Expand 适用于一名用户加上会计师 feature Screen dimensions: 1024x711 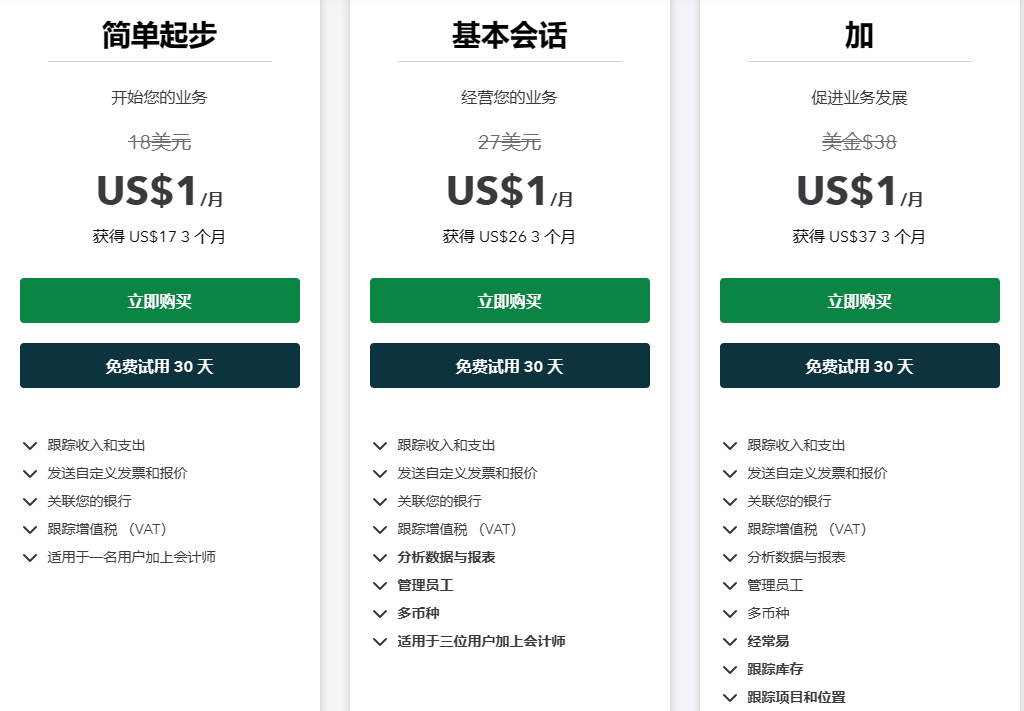30,558
